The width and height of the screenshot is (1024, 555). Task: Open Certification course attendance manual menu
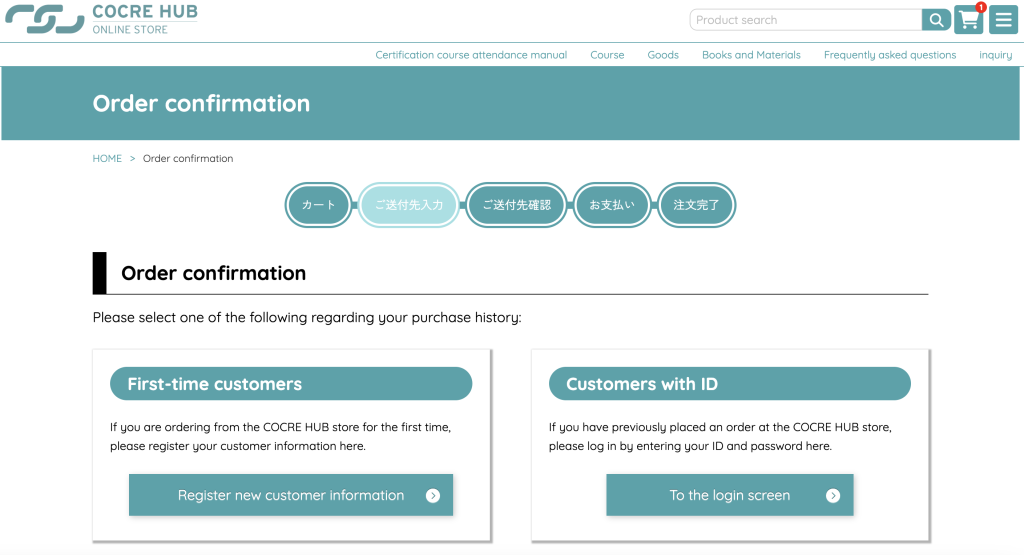(x=471, y=55)
